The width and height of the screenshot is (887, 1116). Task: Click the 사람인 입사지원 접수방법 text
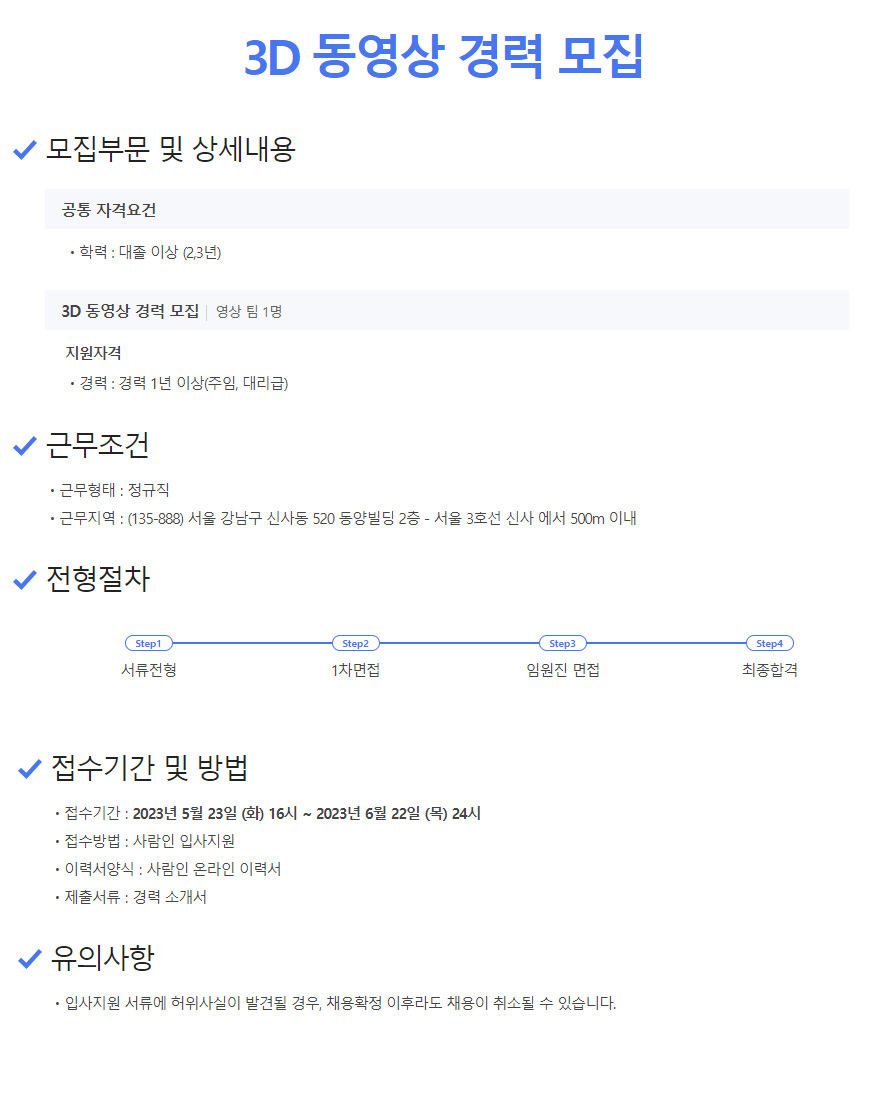183,841
